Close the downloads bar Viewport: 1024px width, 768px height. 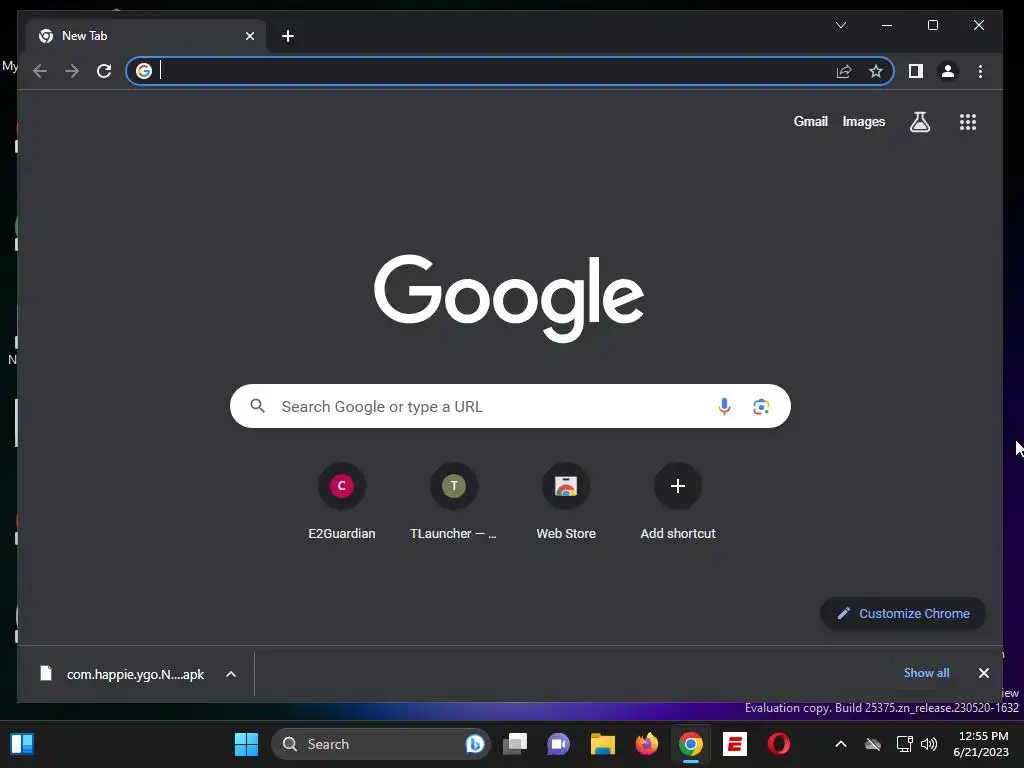(984, 673)
